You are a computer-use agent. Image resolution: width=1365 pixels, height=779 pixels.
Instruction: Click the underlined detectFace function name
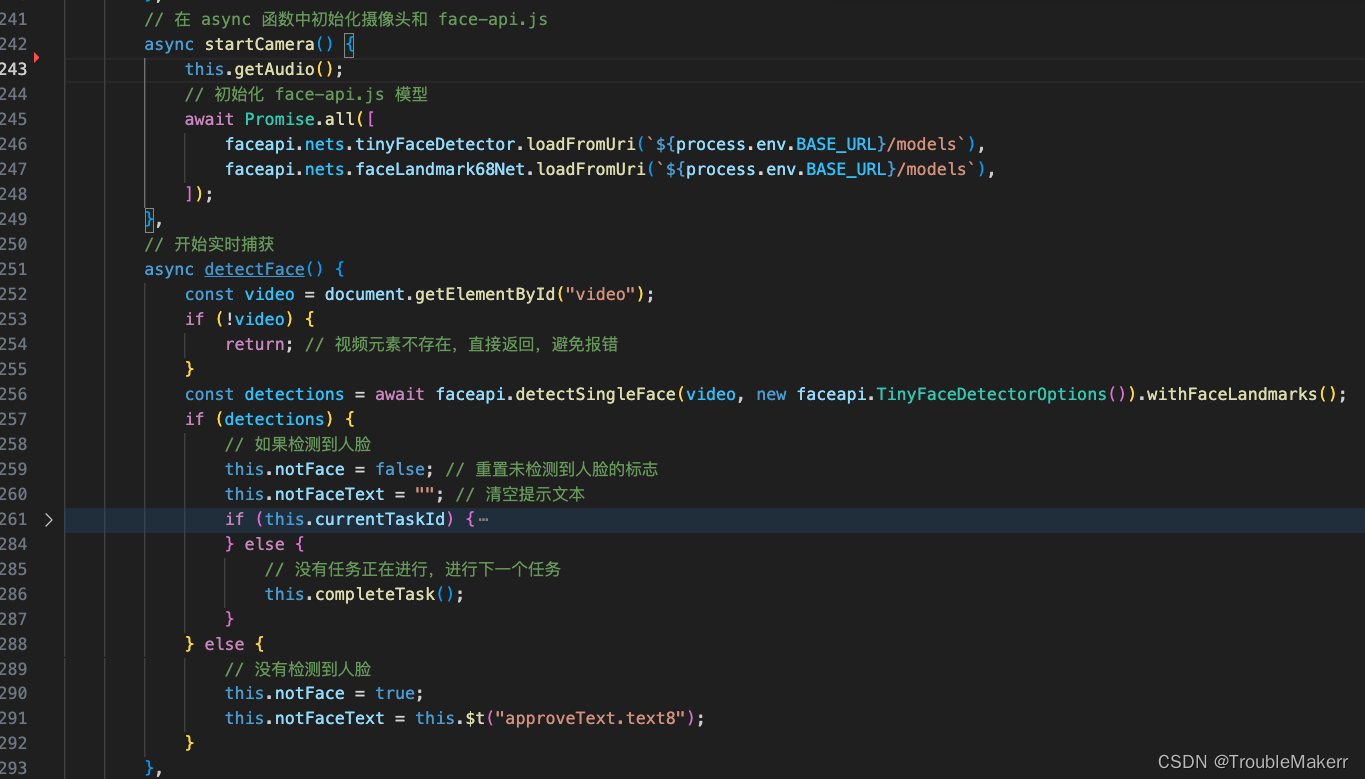tap(254, 269)
